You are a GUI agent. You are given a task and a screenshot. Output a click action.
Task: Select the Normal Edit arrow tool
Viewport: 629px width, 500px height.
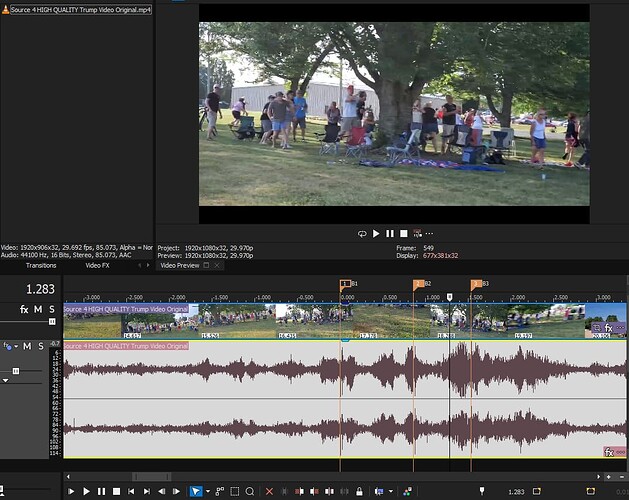click(x=195, y=492)
